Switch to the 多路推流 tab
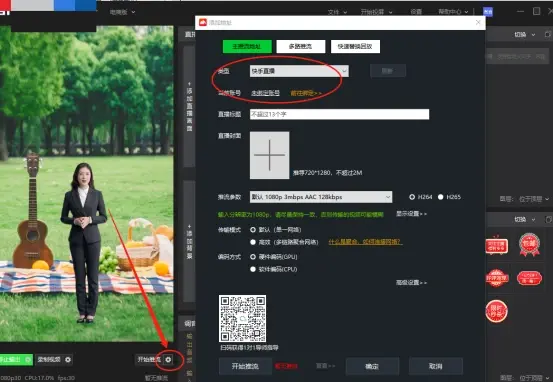 300,46
